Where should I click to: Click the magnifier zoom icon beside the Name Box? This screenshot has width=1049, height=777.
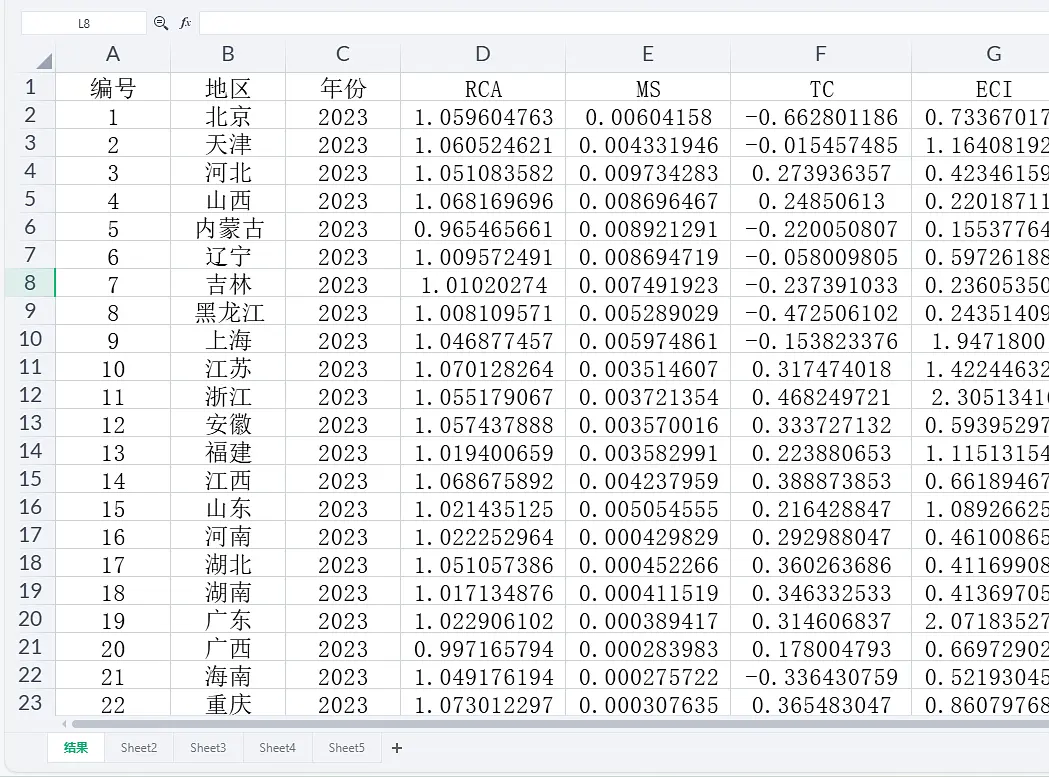pyautogui.click(x=161, y=22)
